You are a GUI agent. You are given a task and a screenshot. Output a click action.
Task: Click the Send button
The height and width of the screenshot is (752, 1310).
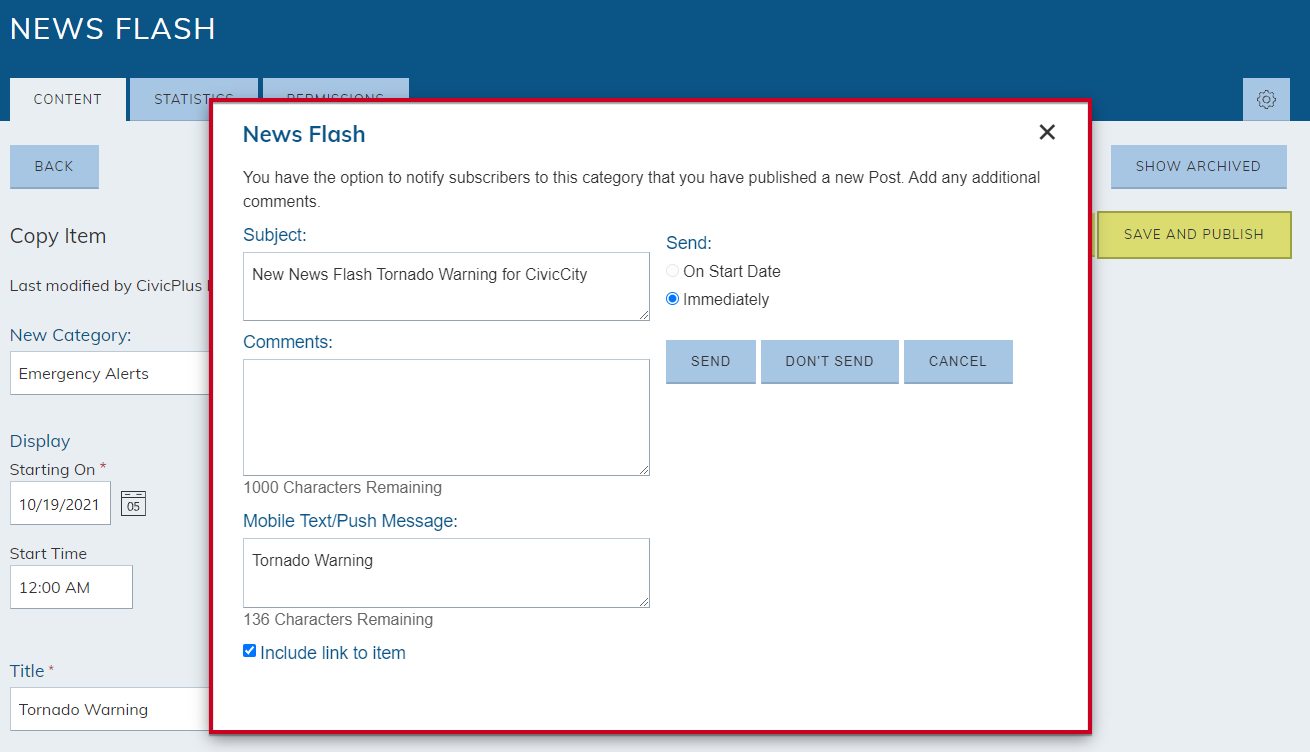(x=711, y=362)
